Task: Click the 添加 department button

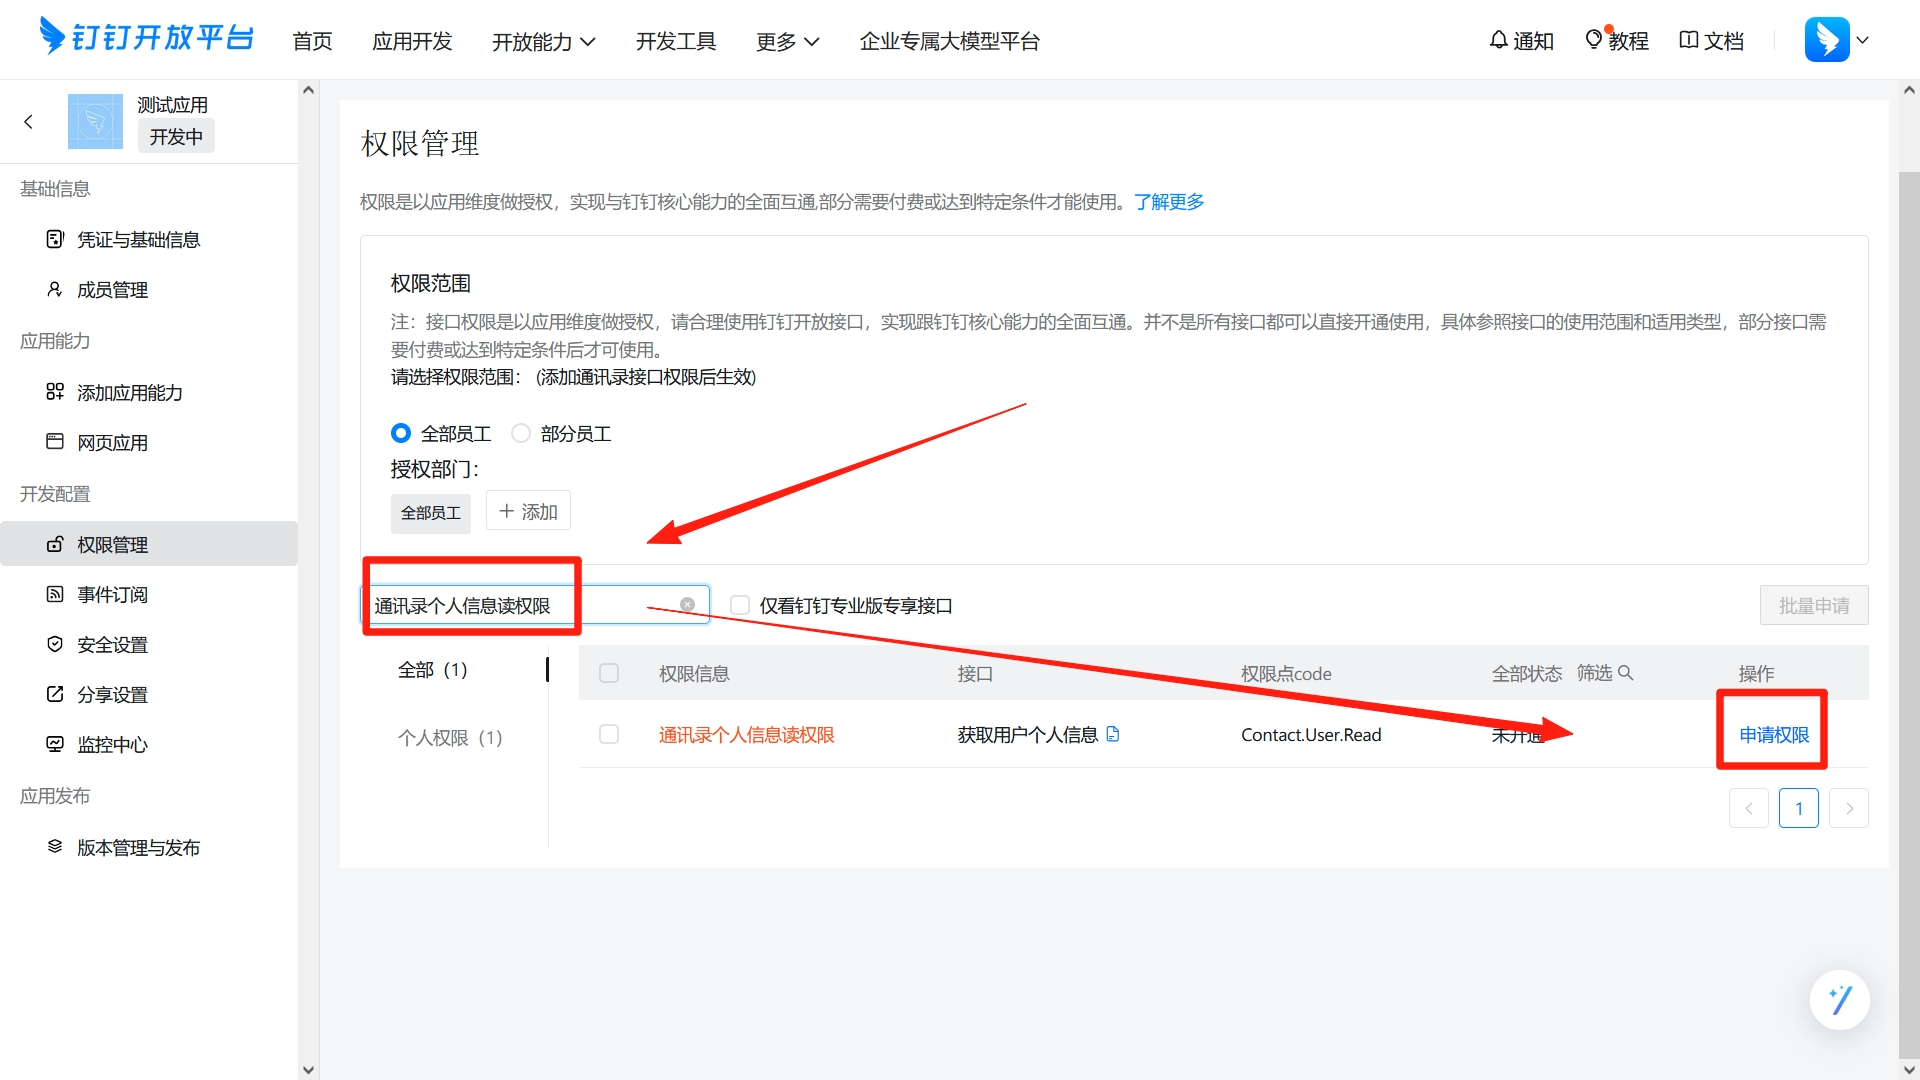Action: 528,511
